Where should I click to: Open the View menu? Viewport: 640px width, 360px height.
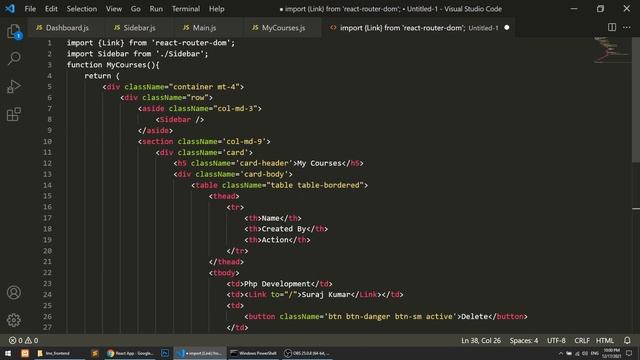coord(113,9)
